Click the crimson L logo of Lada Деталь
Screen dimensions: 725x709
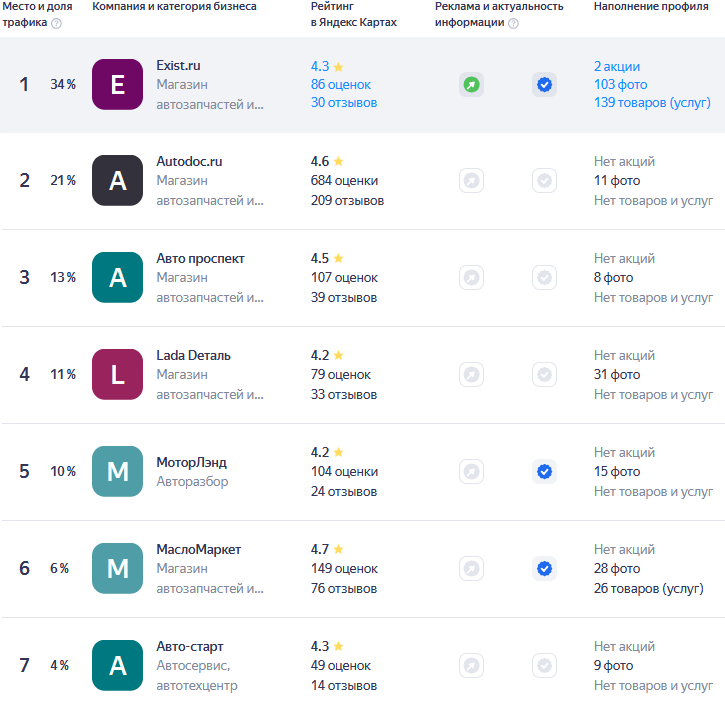(117, 374)
